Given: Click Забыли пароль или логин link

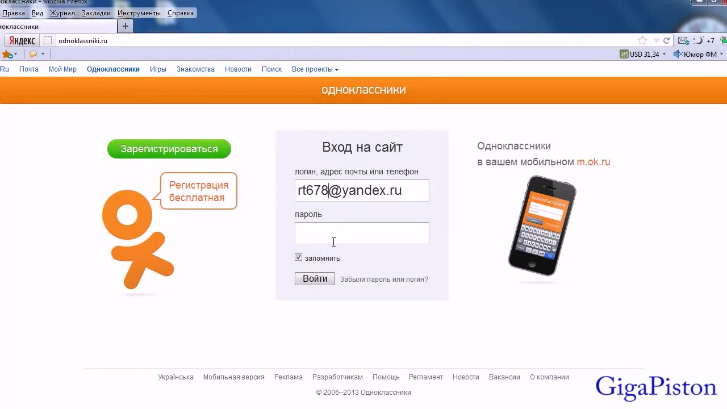Looking at the screenshot, I should [x=384, y=280].
